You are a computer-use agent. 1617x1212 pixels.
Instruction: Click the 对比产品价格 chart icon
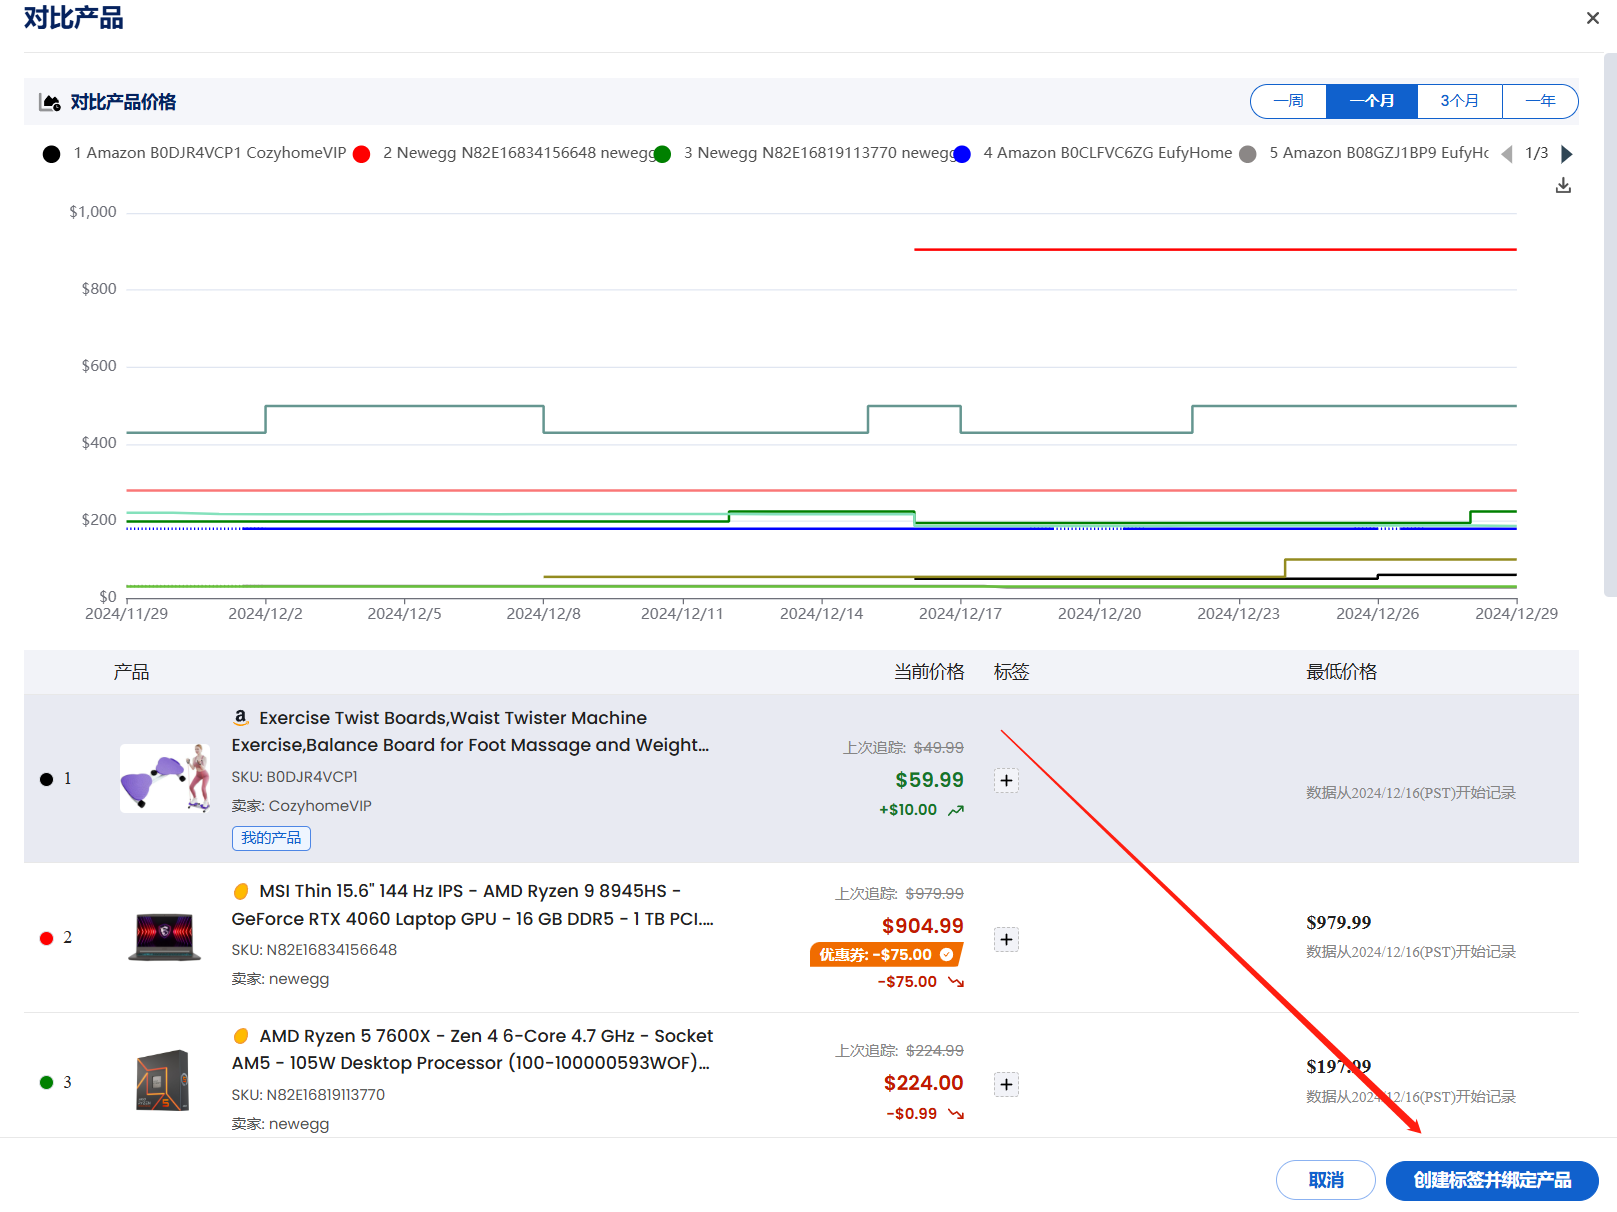[x=50, y=102]
